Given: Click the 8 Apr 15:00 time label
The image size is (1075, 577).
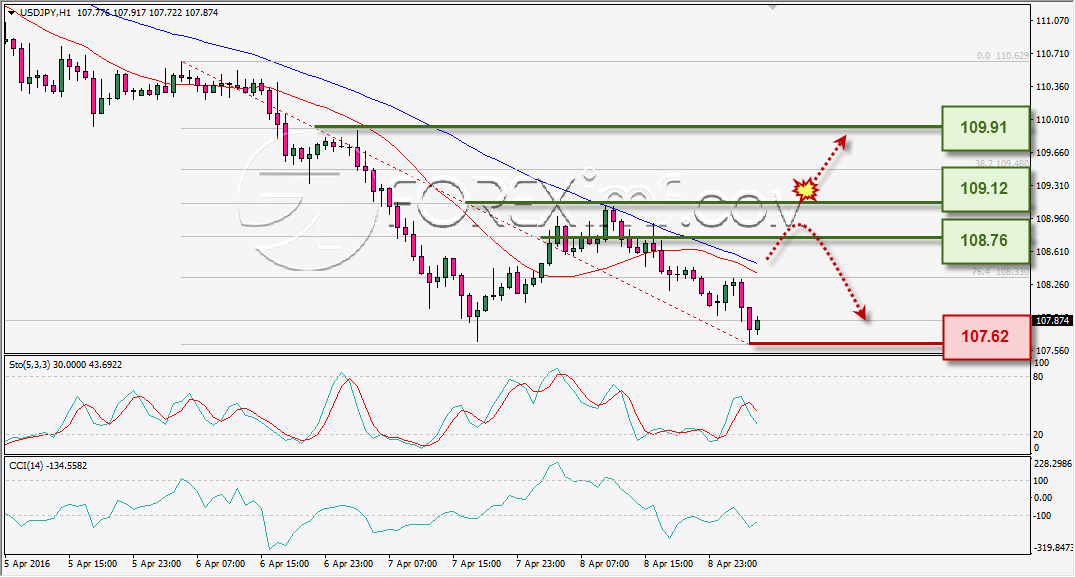Looking at the screenshot, I should [668, 563].
